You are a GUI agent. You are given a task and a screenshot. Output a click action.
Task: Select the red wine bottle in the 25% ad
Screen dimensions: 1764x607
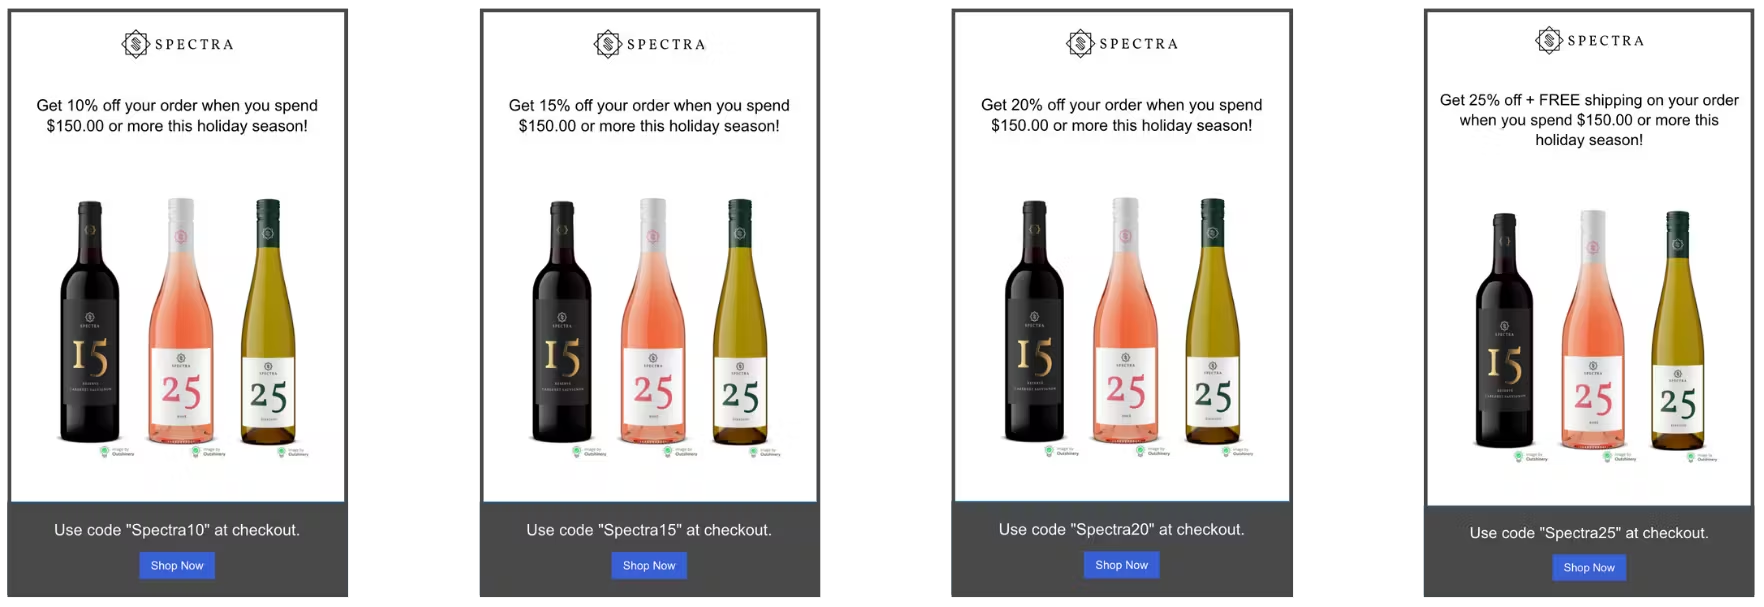(1504, 333)
